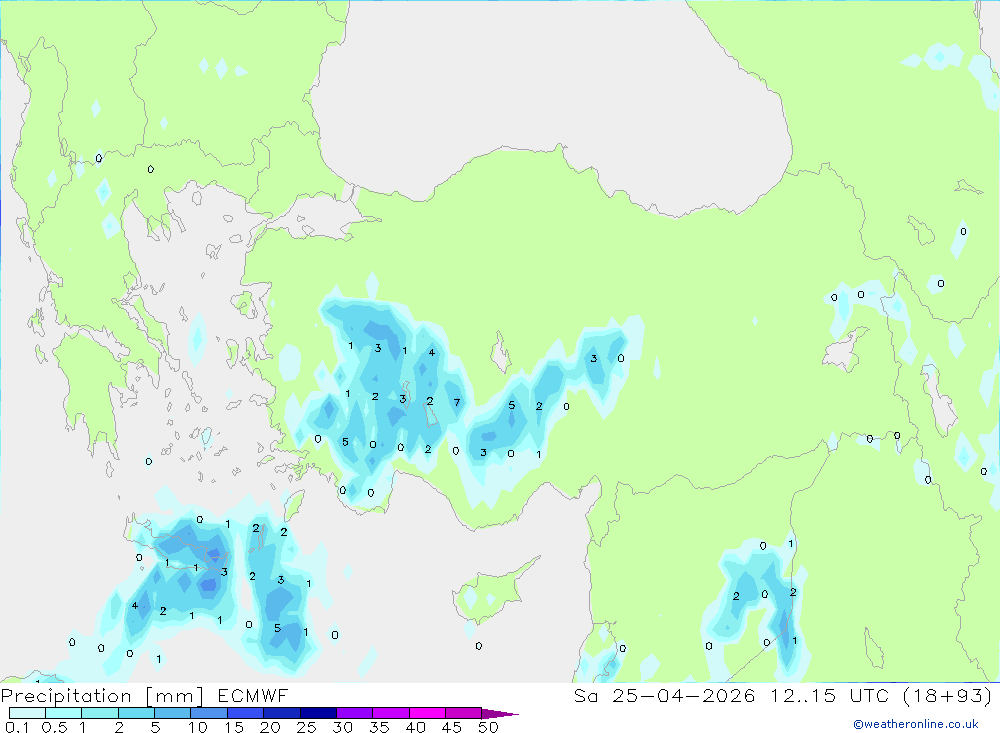This screenshot has width=1000, height=733.
Task: Open the weatheronline.co.uk copyright link
Action: click(x=916, y=724)
